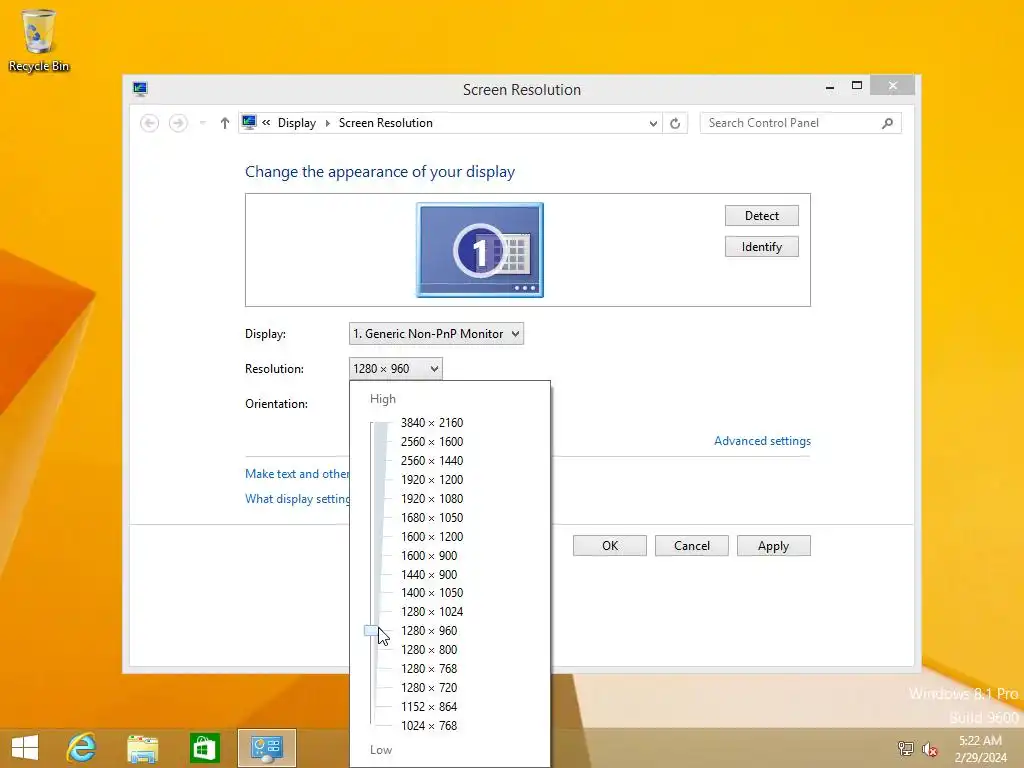Click Screen Resolution breadcrumb item

pyautogui.click(x=385, y=123)
